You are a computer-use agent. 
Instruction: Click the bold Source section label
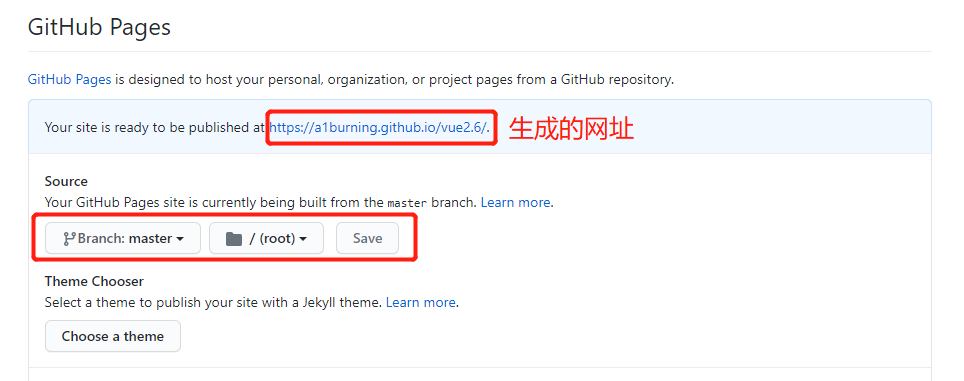click(x=66, y=181)
